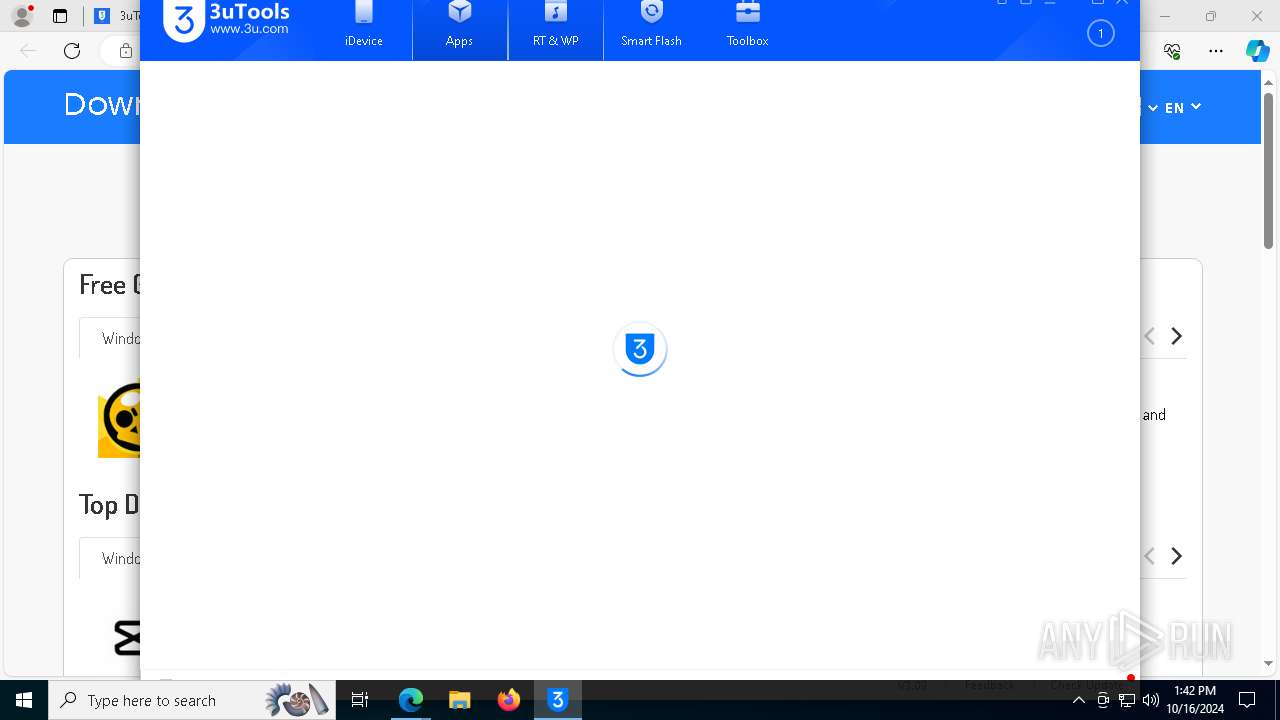Go back in the Edge browser
The image size is (1280, 720).
pyautogui.click(x=28, y=51)
